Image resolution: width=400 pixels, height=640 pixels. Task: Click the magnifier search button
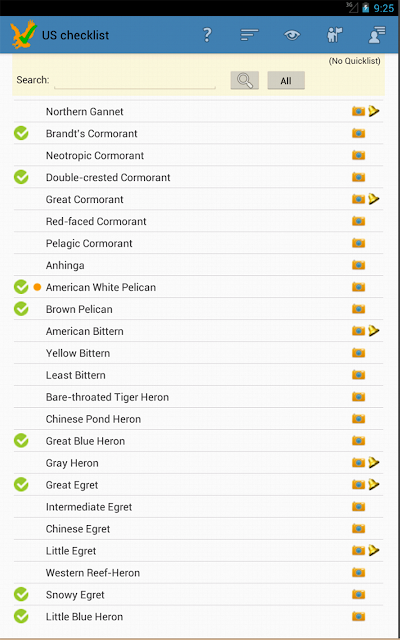pyautogui.click(x=244, y=80)
